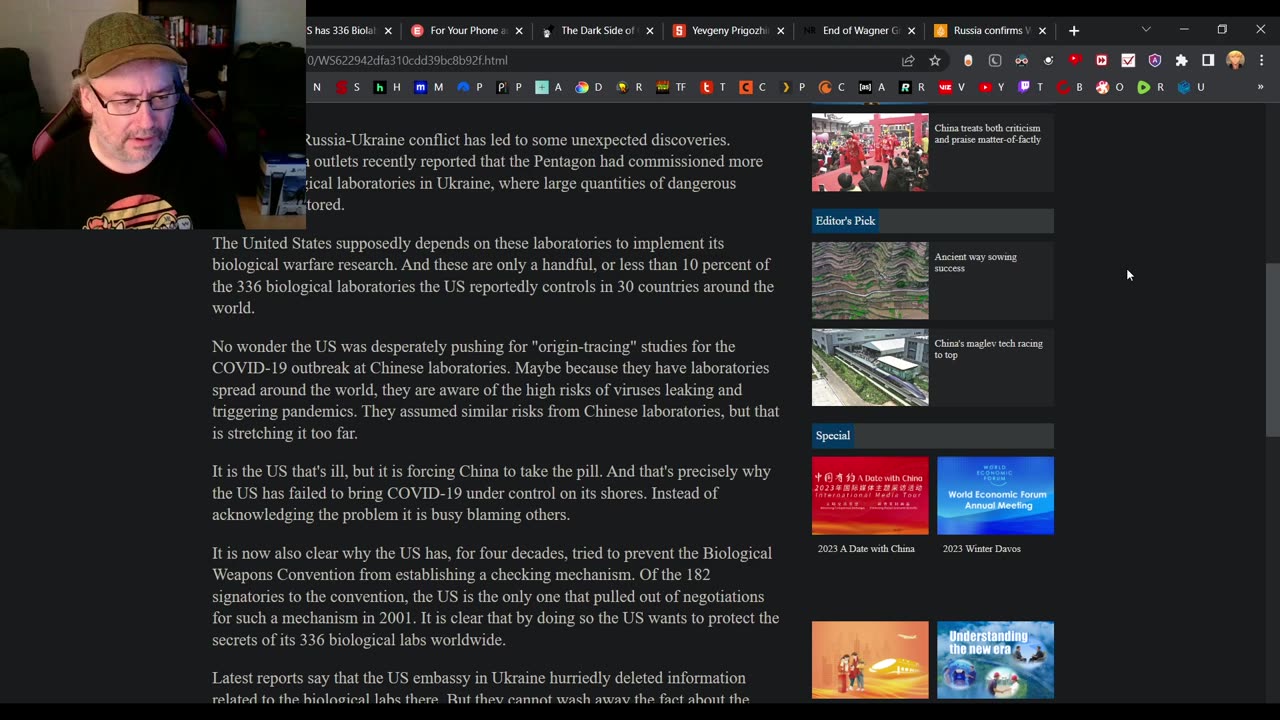This screenshot has height=720, width=1280.
Task: Click the paragraph starting 'The United States supposedly'
Action: pyautogui.click(x=493, y=275)
